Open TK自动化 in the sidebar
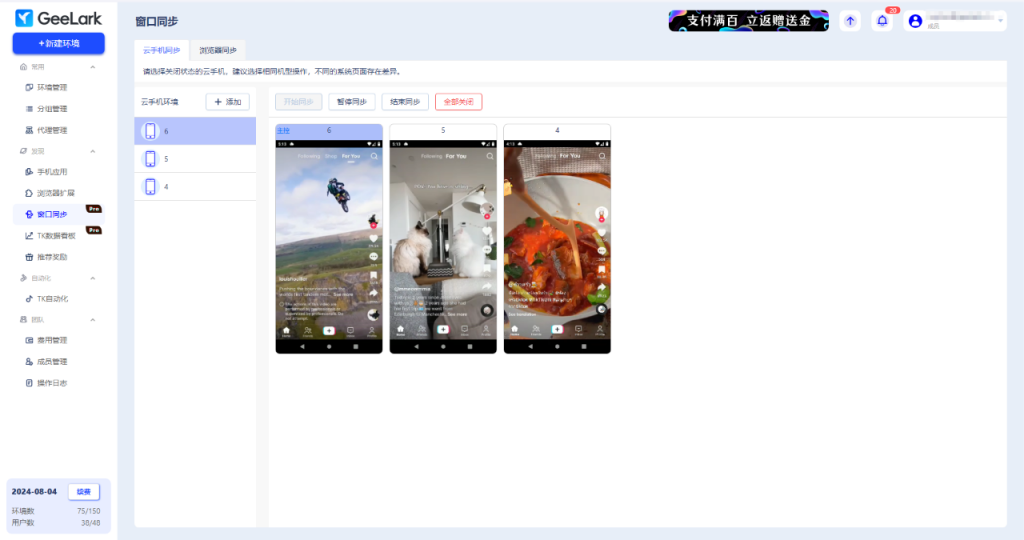 click(x=52, y=299)
